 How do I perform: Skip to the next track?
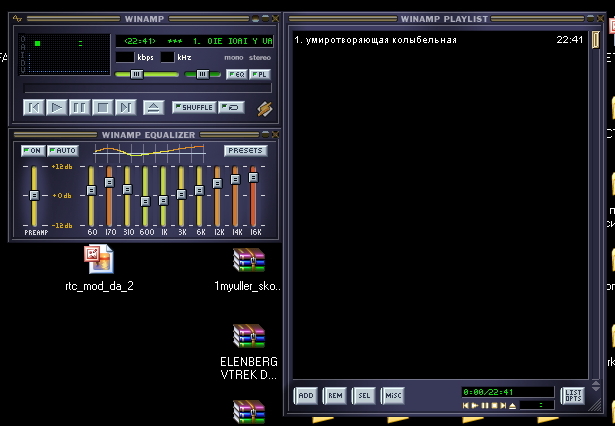(125, 107)
